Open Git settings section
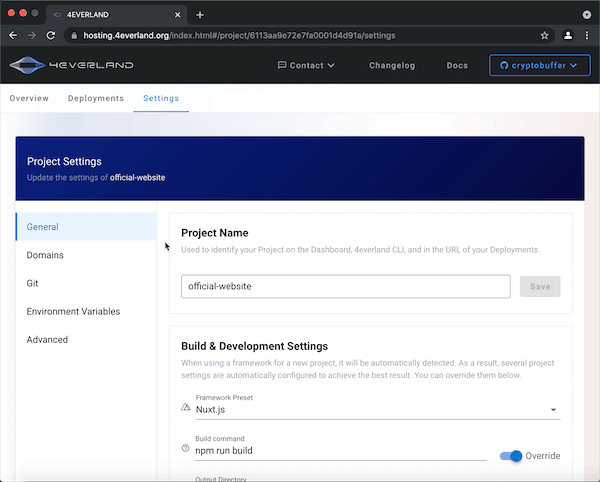 pos(86,283)
